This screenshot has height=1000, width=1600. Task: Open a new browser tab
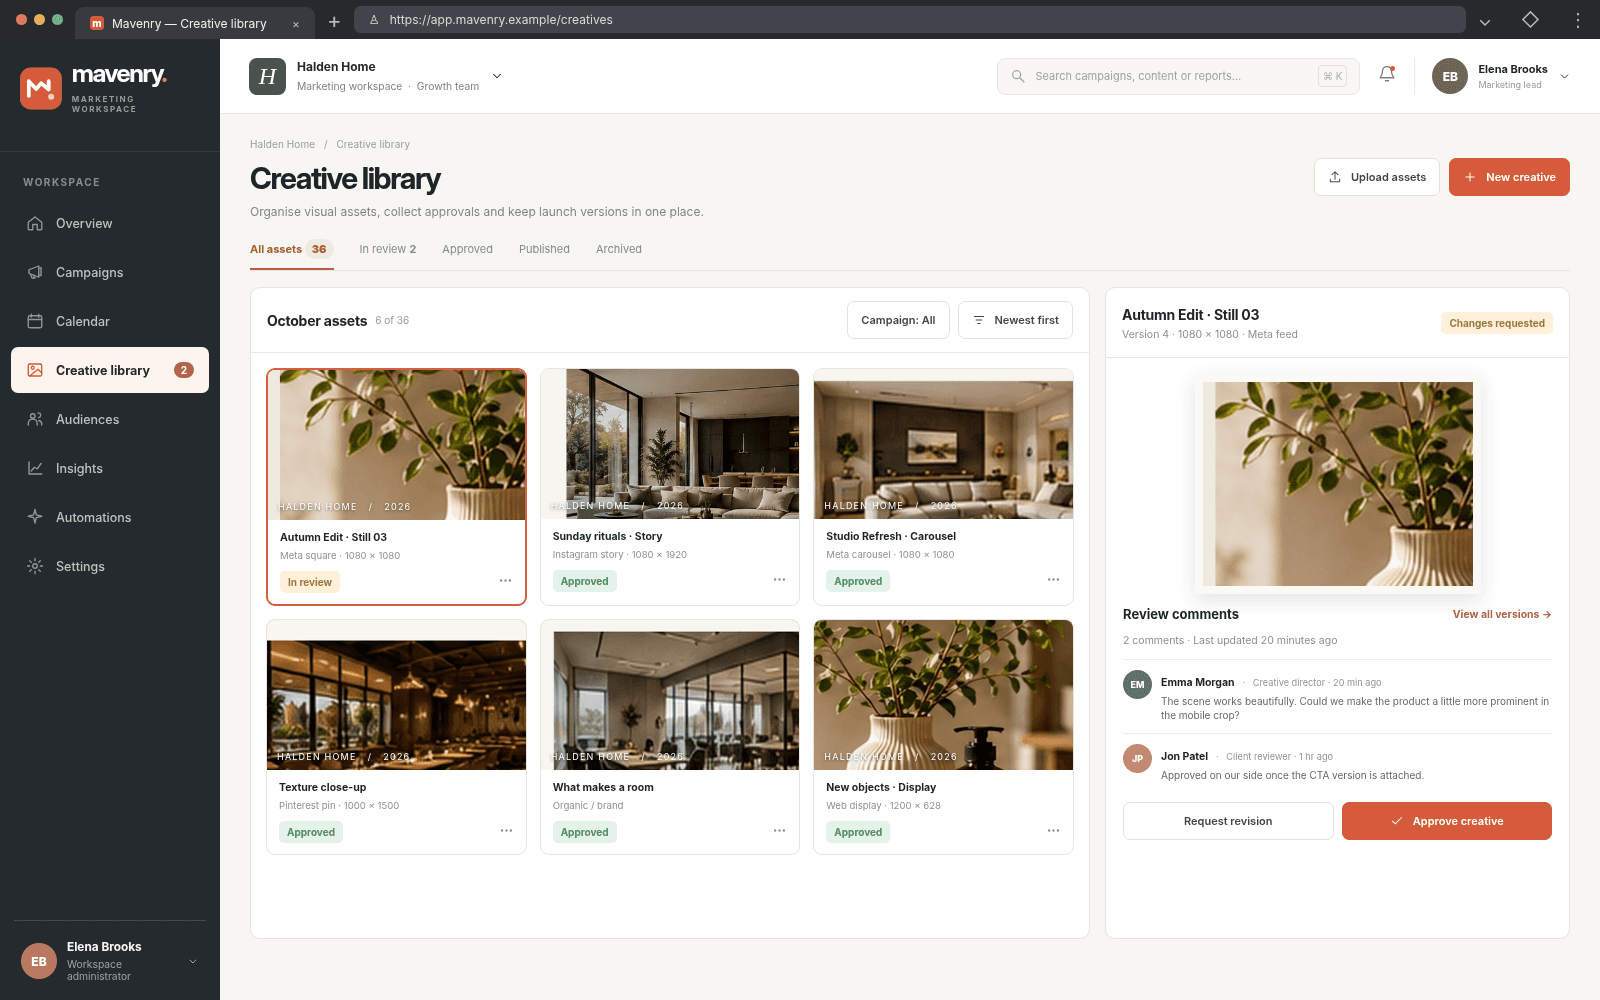(334, 22)
